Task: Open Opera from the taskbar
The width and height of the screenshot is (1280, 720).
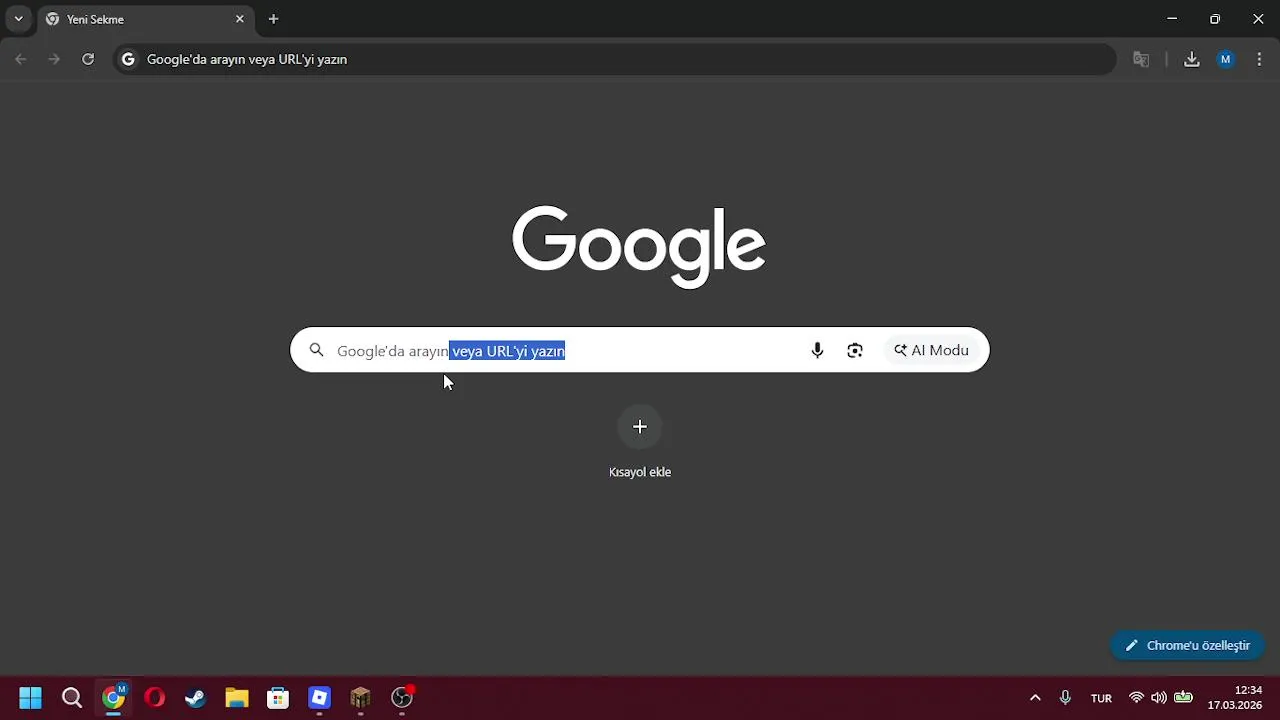Action: (x=154, y=698)
